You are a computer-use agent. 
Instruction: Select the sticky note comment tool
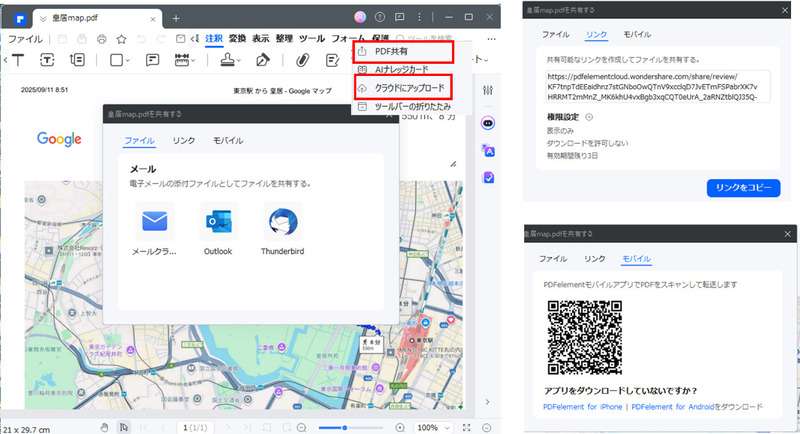pos(152,60)
